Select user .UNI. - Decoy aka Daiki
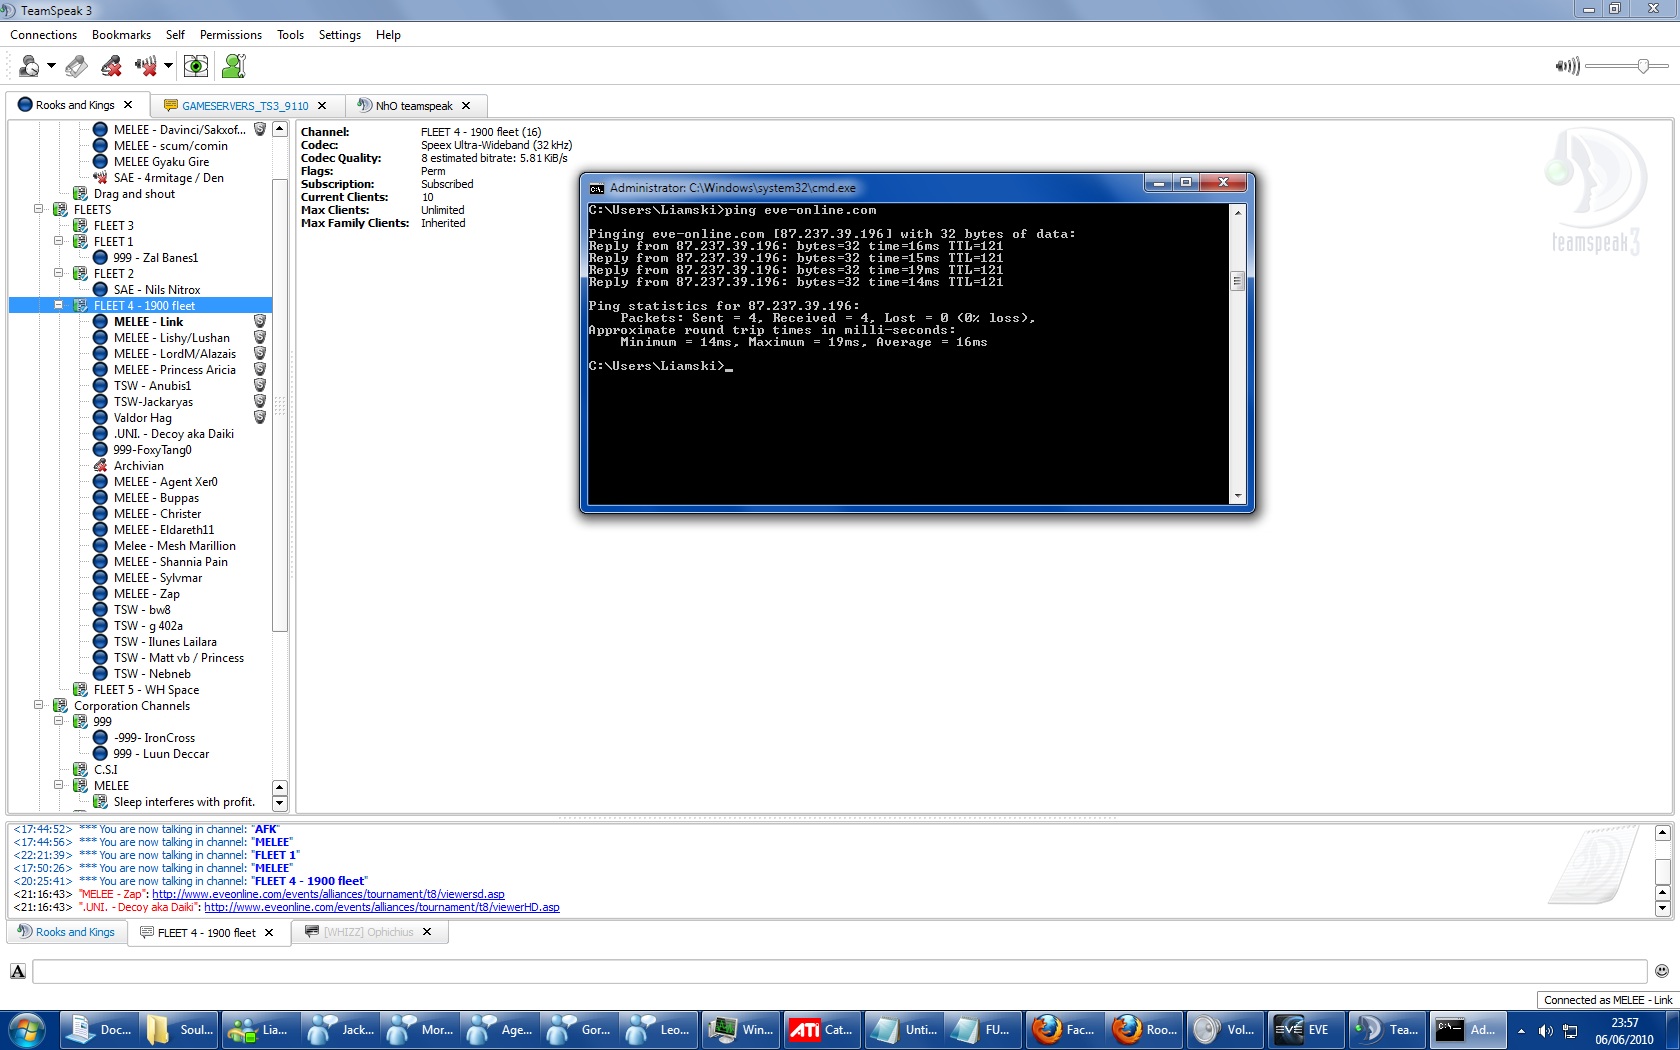Viewport: 1680px width, 1050px height. pos(174,434)
